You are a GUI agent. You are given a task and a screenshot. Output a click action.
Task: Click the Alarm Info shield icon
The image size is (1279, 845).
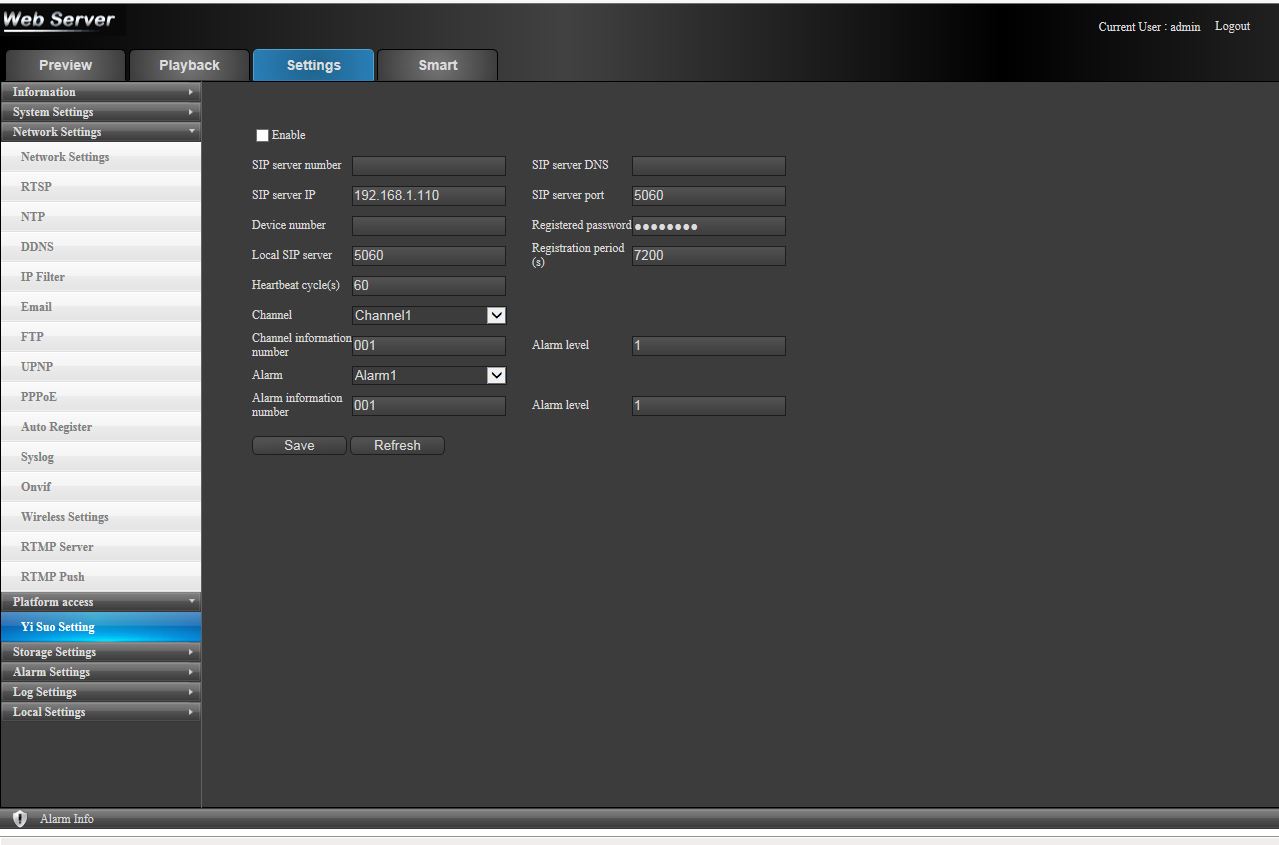pos(20,819)
